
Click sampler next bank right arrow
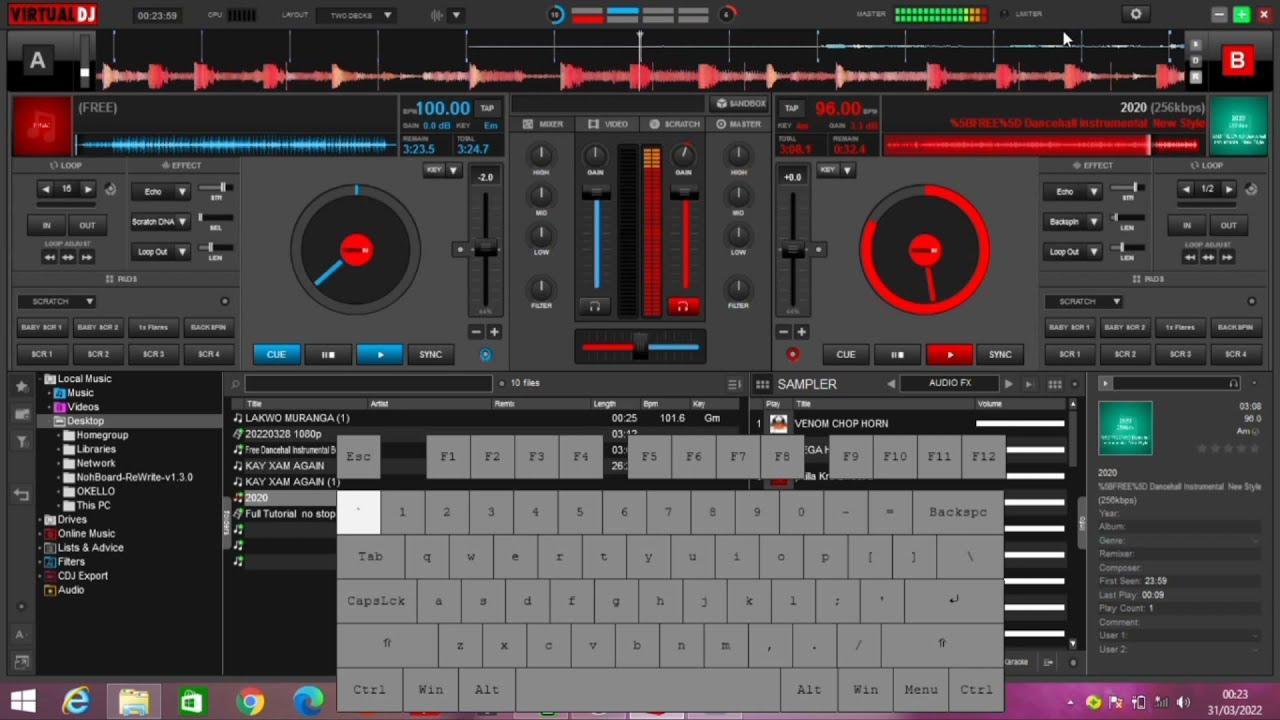tap(1008, 384)
